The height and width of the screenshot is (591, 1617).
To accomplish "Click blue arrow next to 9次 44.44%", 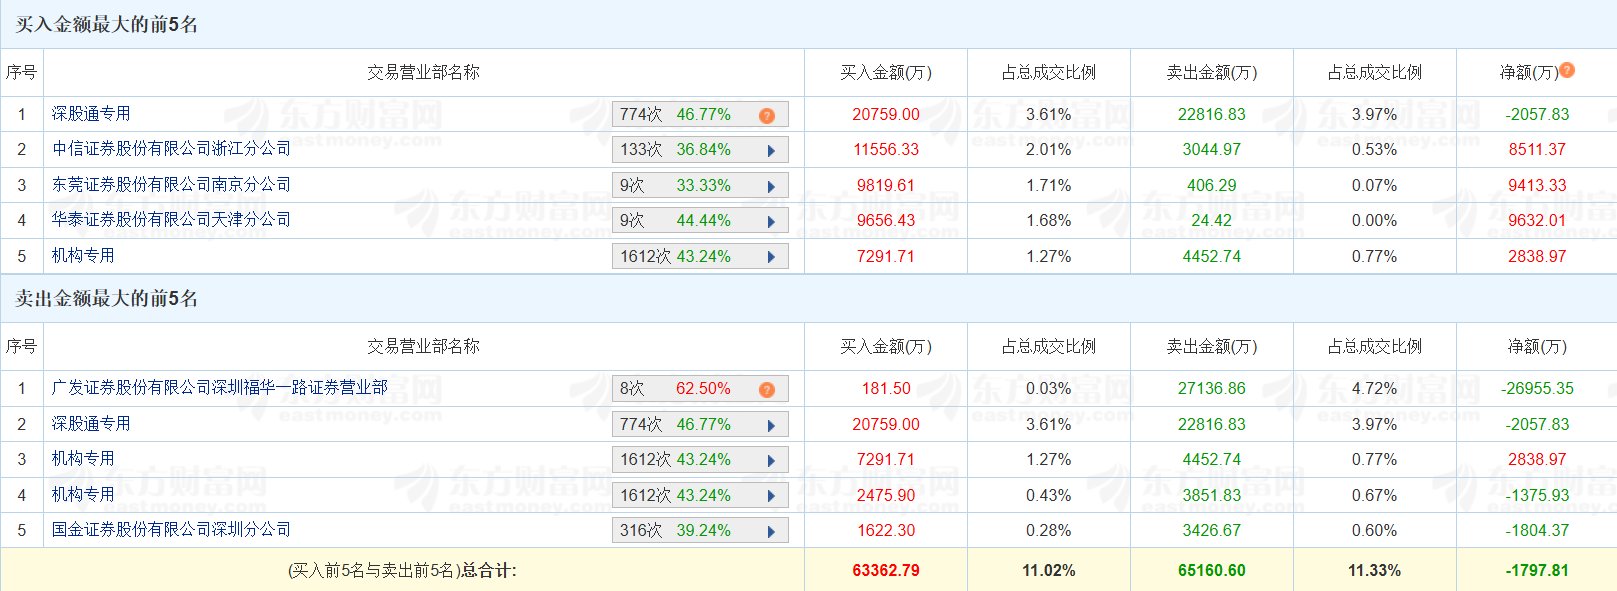I will pyautogui.click(x=771, y=222).
